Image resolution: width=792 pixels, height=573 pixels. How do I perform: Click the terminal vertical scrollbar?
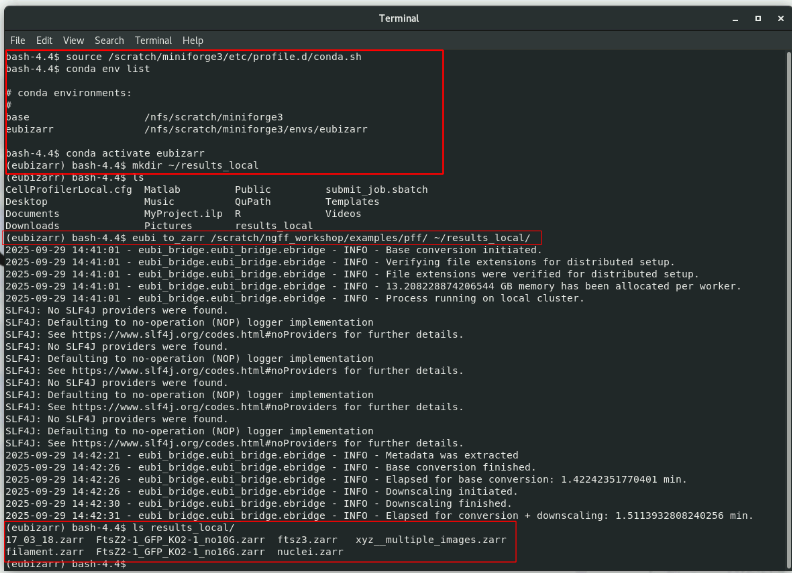pyautogui.click(x=788, y=309)
